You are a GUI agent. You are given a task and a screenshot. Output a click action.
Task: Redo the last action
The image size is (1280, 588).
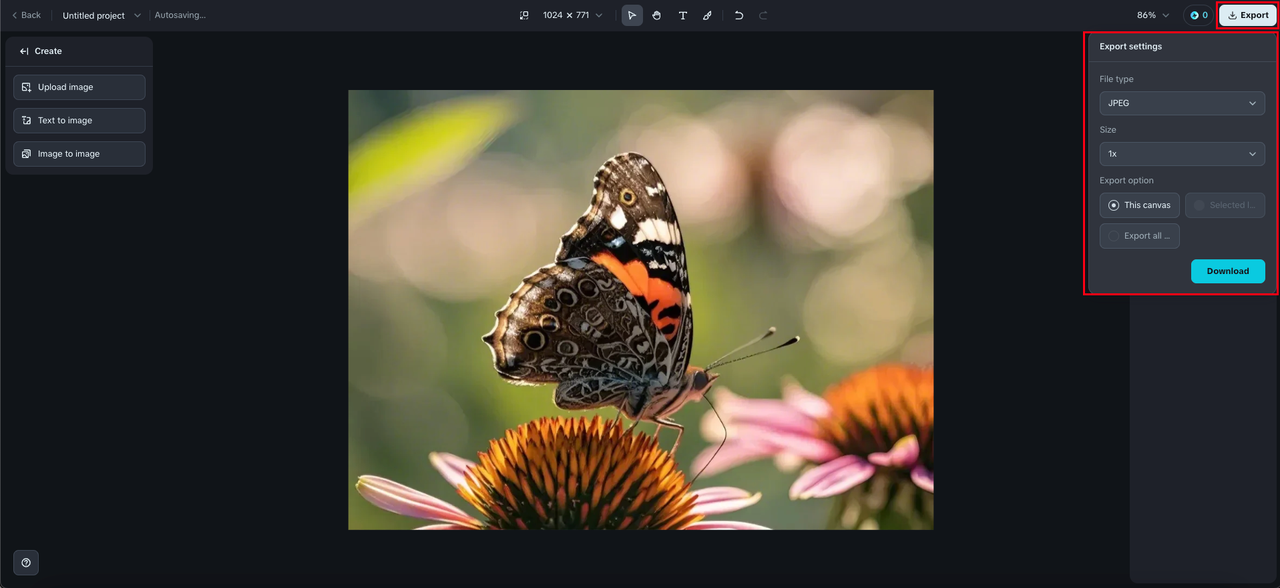[764, 15]
